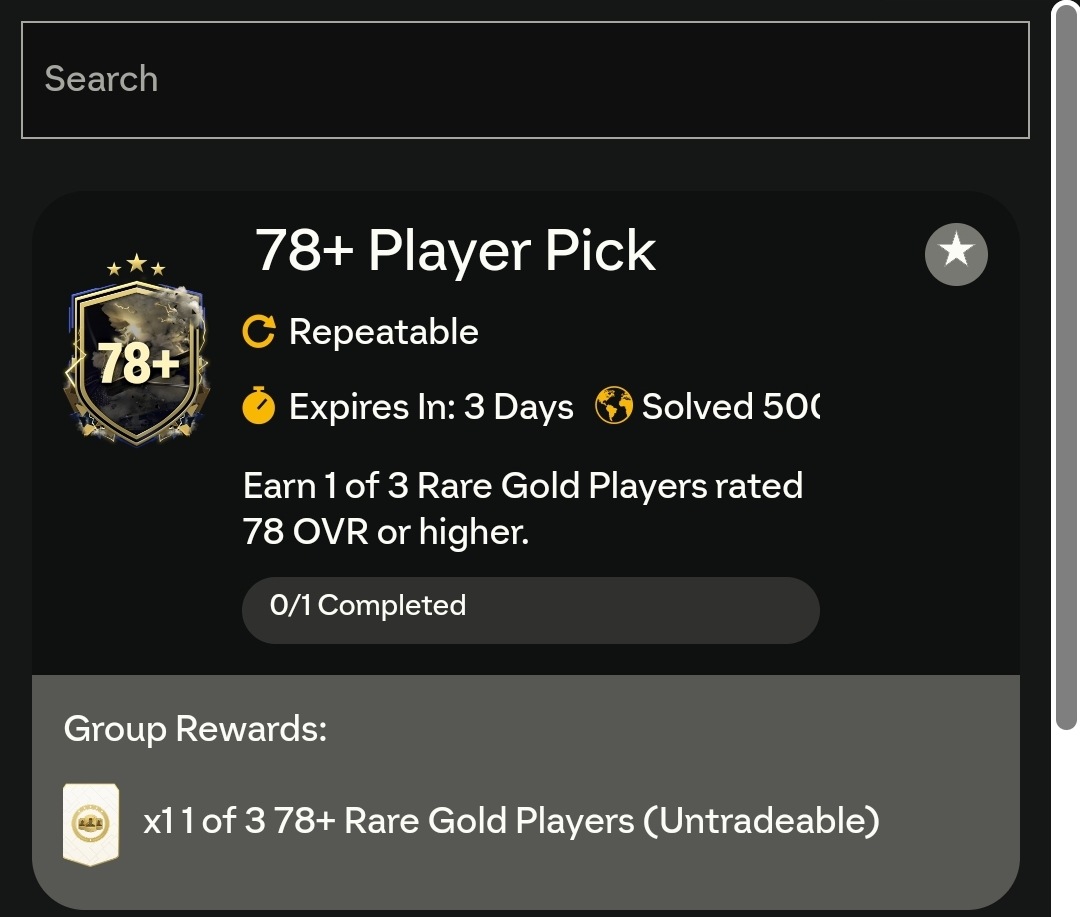
Task: Toggle the favorite star button
Action: click(x=956, y=254)
